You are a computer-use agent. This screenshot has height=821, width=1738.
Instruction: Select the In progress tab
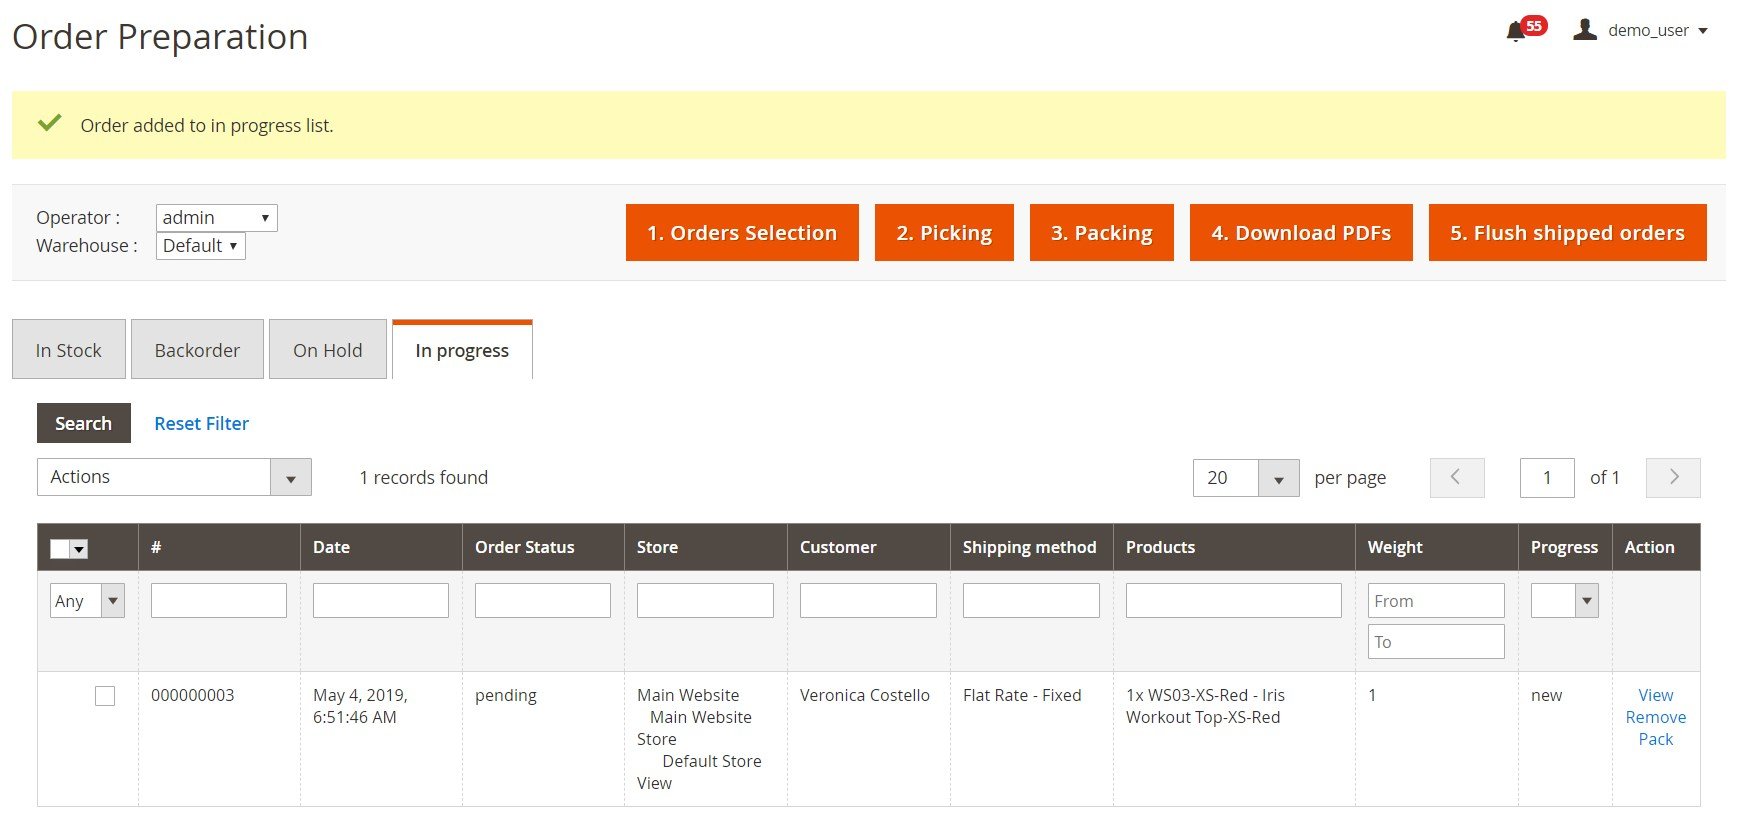[x=462, y=350]
